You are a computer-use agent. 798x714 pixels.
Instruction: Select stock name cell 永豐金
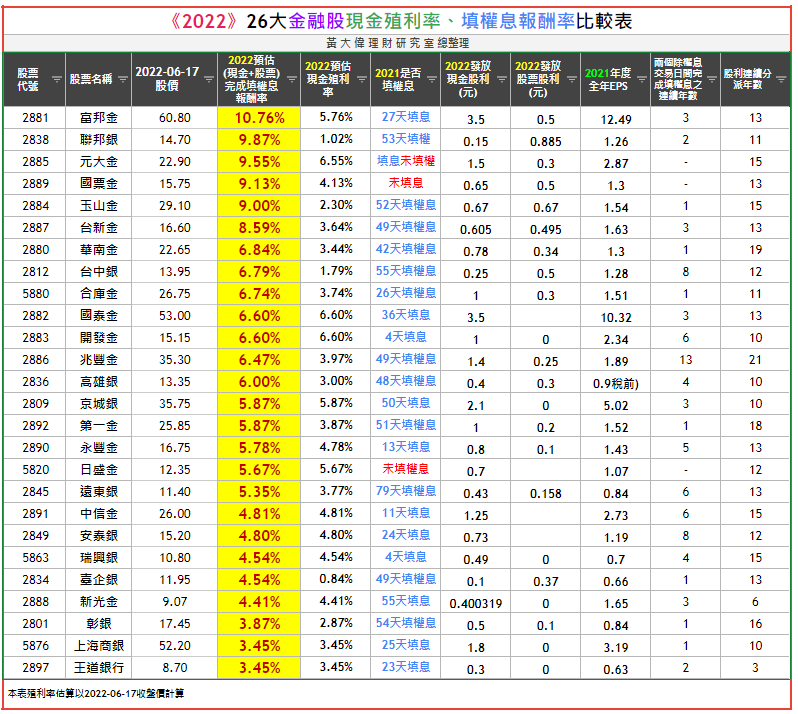tap(99, 447)
